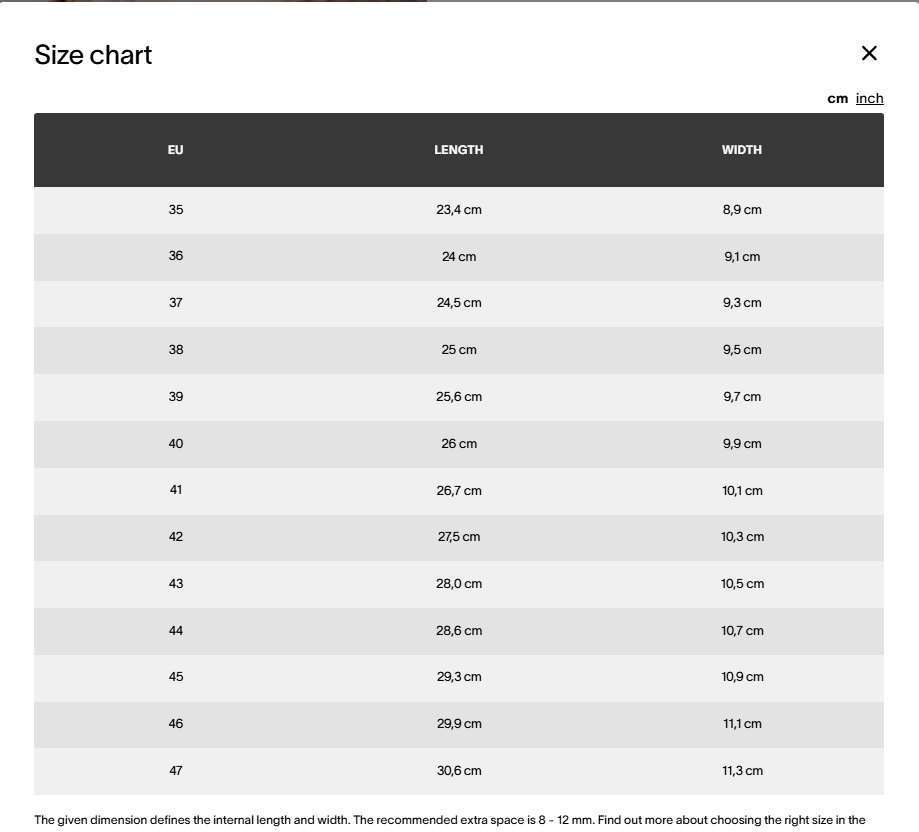This screenshot has width=919, height=832.
Task: Click the 26 cm length cell
Action: coord(459,444)
